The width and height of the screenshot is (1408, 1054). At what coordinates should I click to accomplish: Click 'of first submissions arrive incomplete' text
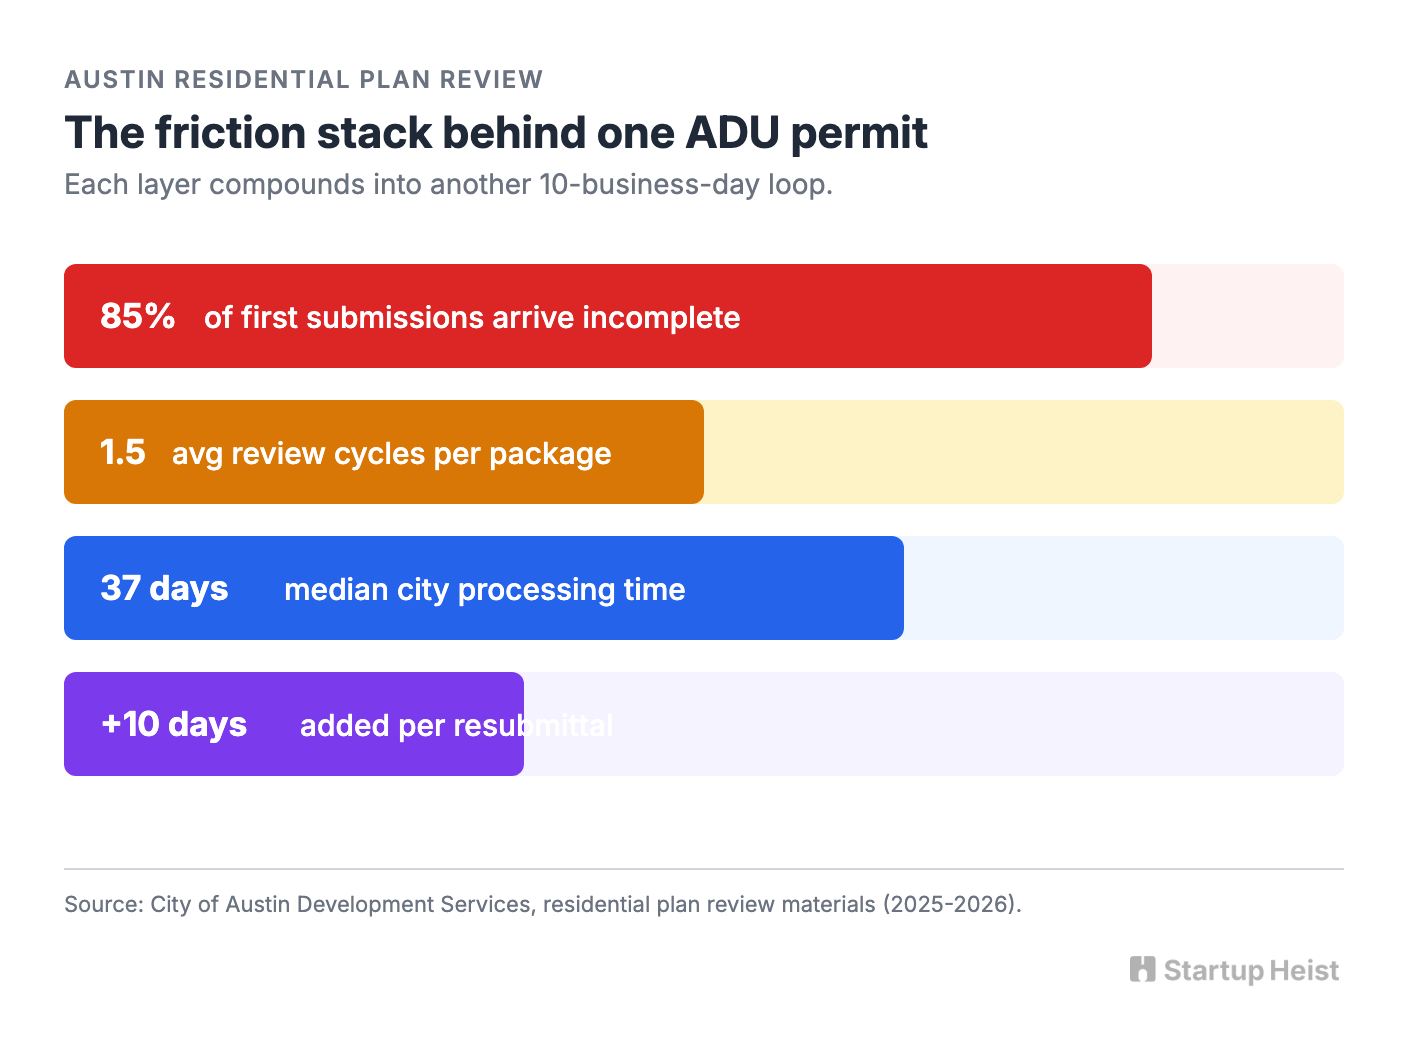pos(472,318)
